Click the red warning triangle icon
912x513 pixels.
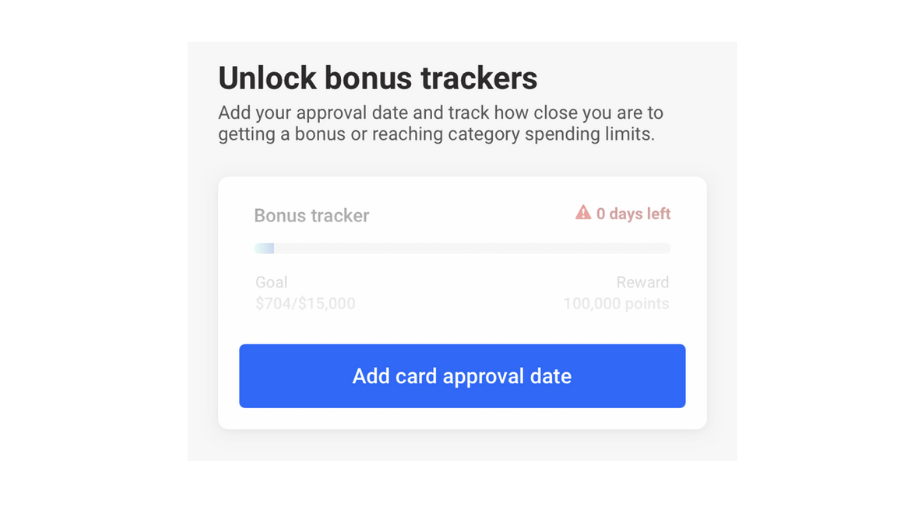click(x=583, y=213)
